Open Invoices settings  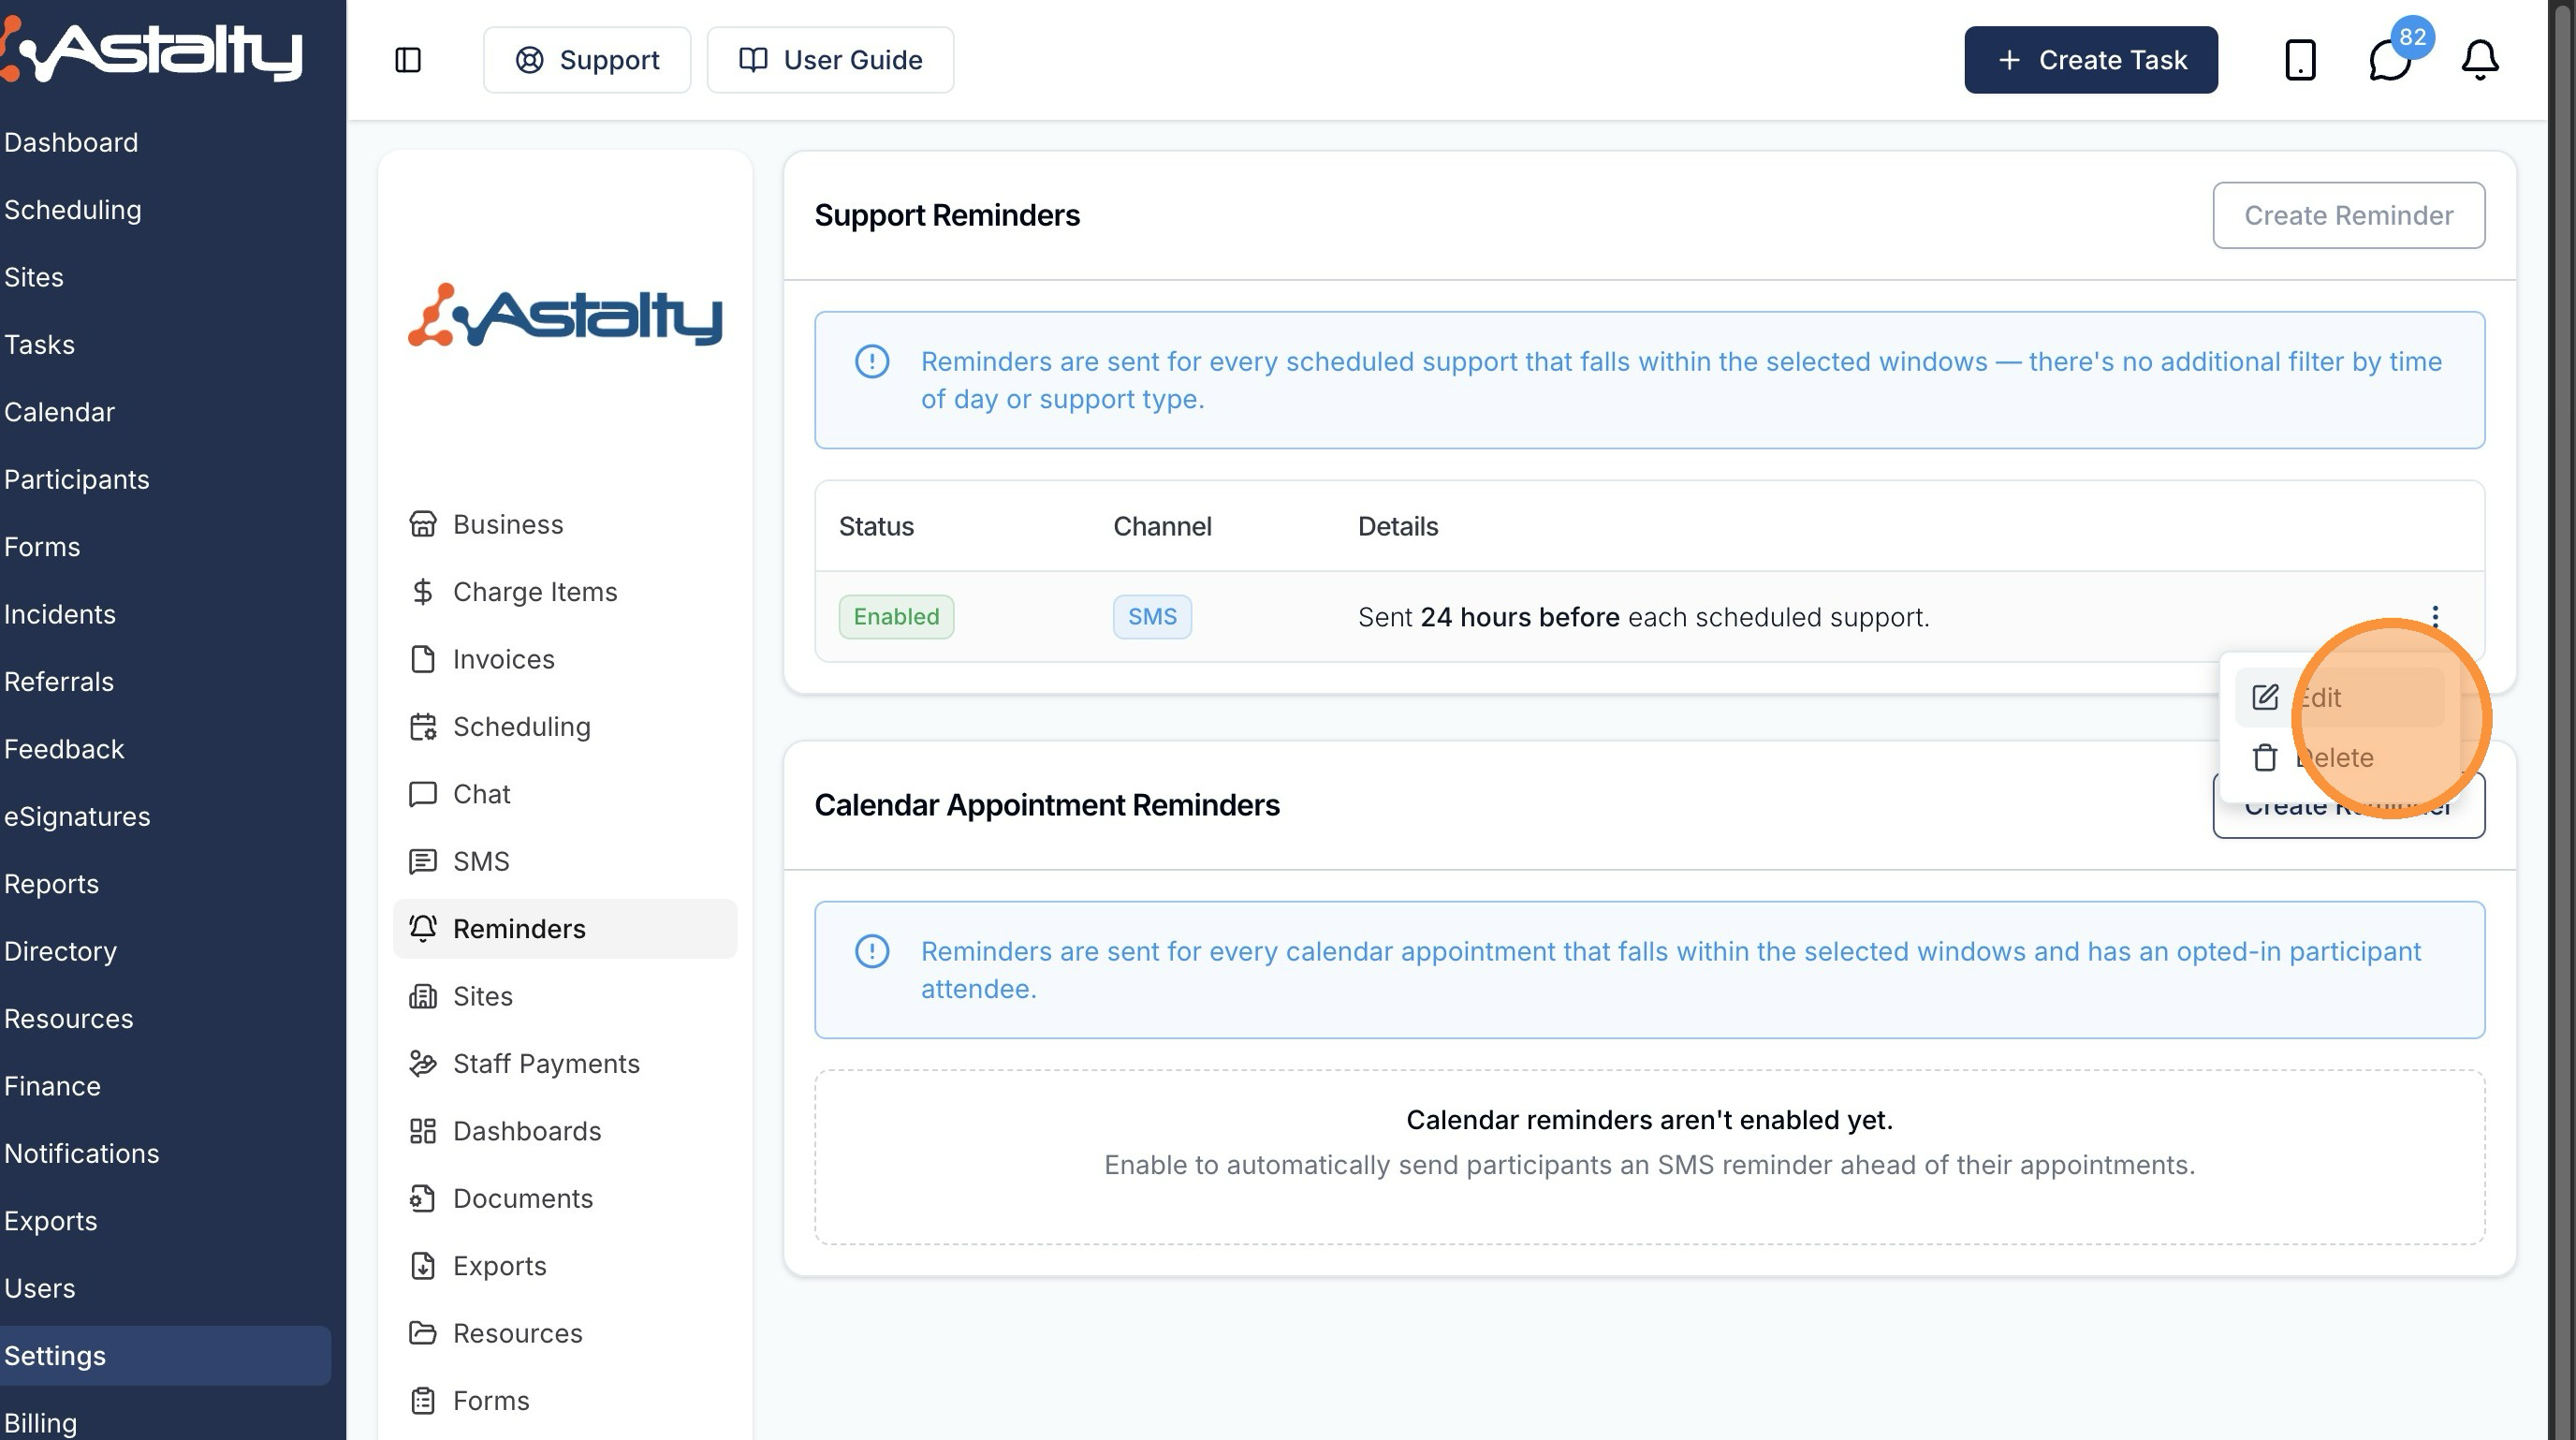click(565, 659)
